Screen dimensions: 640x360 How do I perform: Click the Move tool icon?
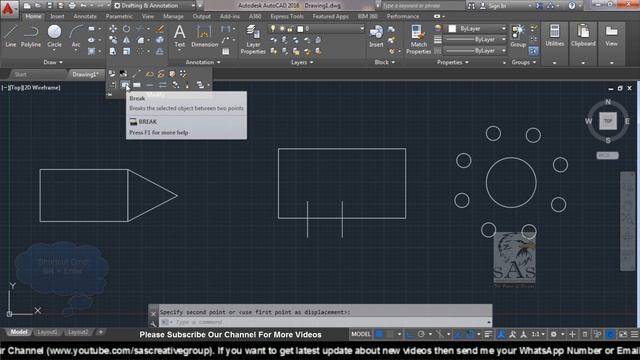tap(113, 29)
